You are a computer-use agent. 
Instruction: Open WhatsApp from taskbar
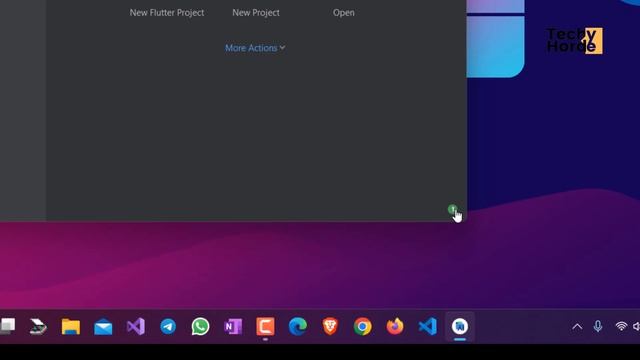[200, 327]
